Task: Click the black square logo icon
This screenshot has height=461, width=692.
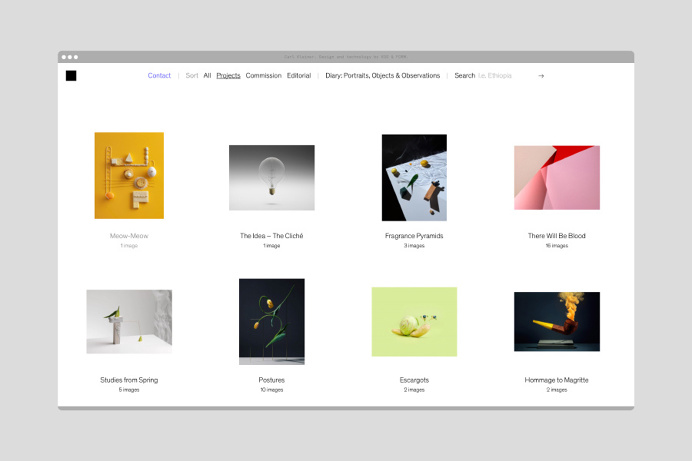Action: [71, 76]
